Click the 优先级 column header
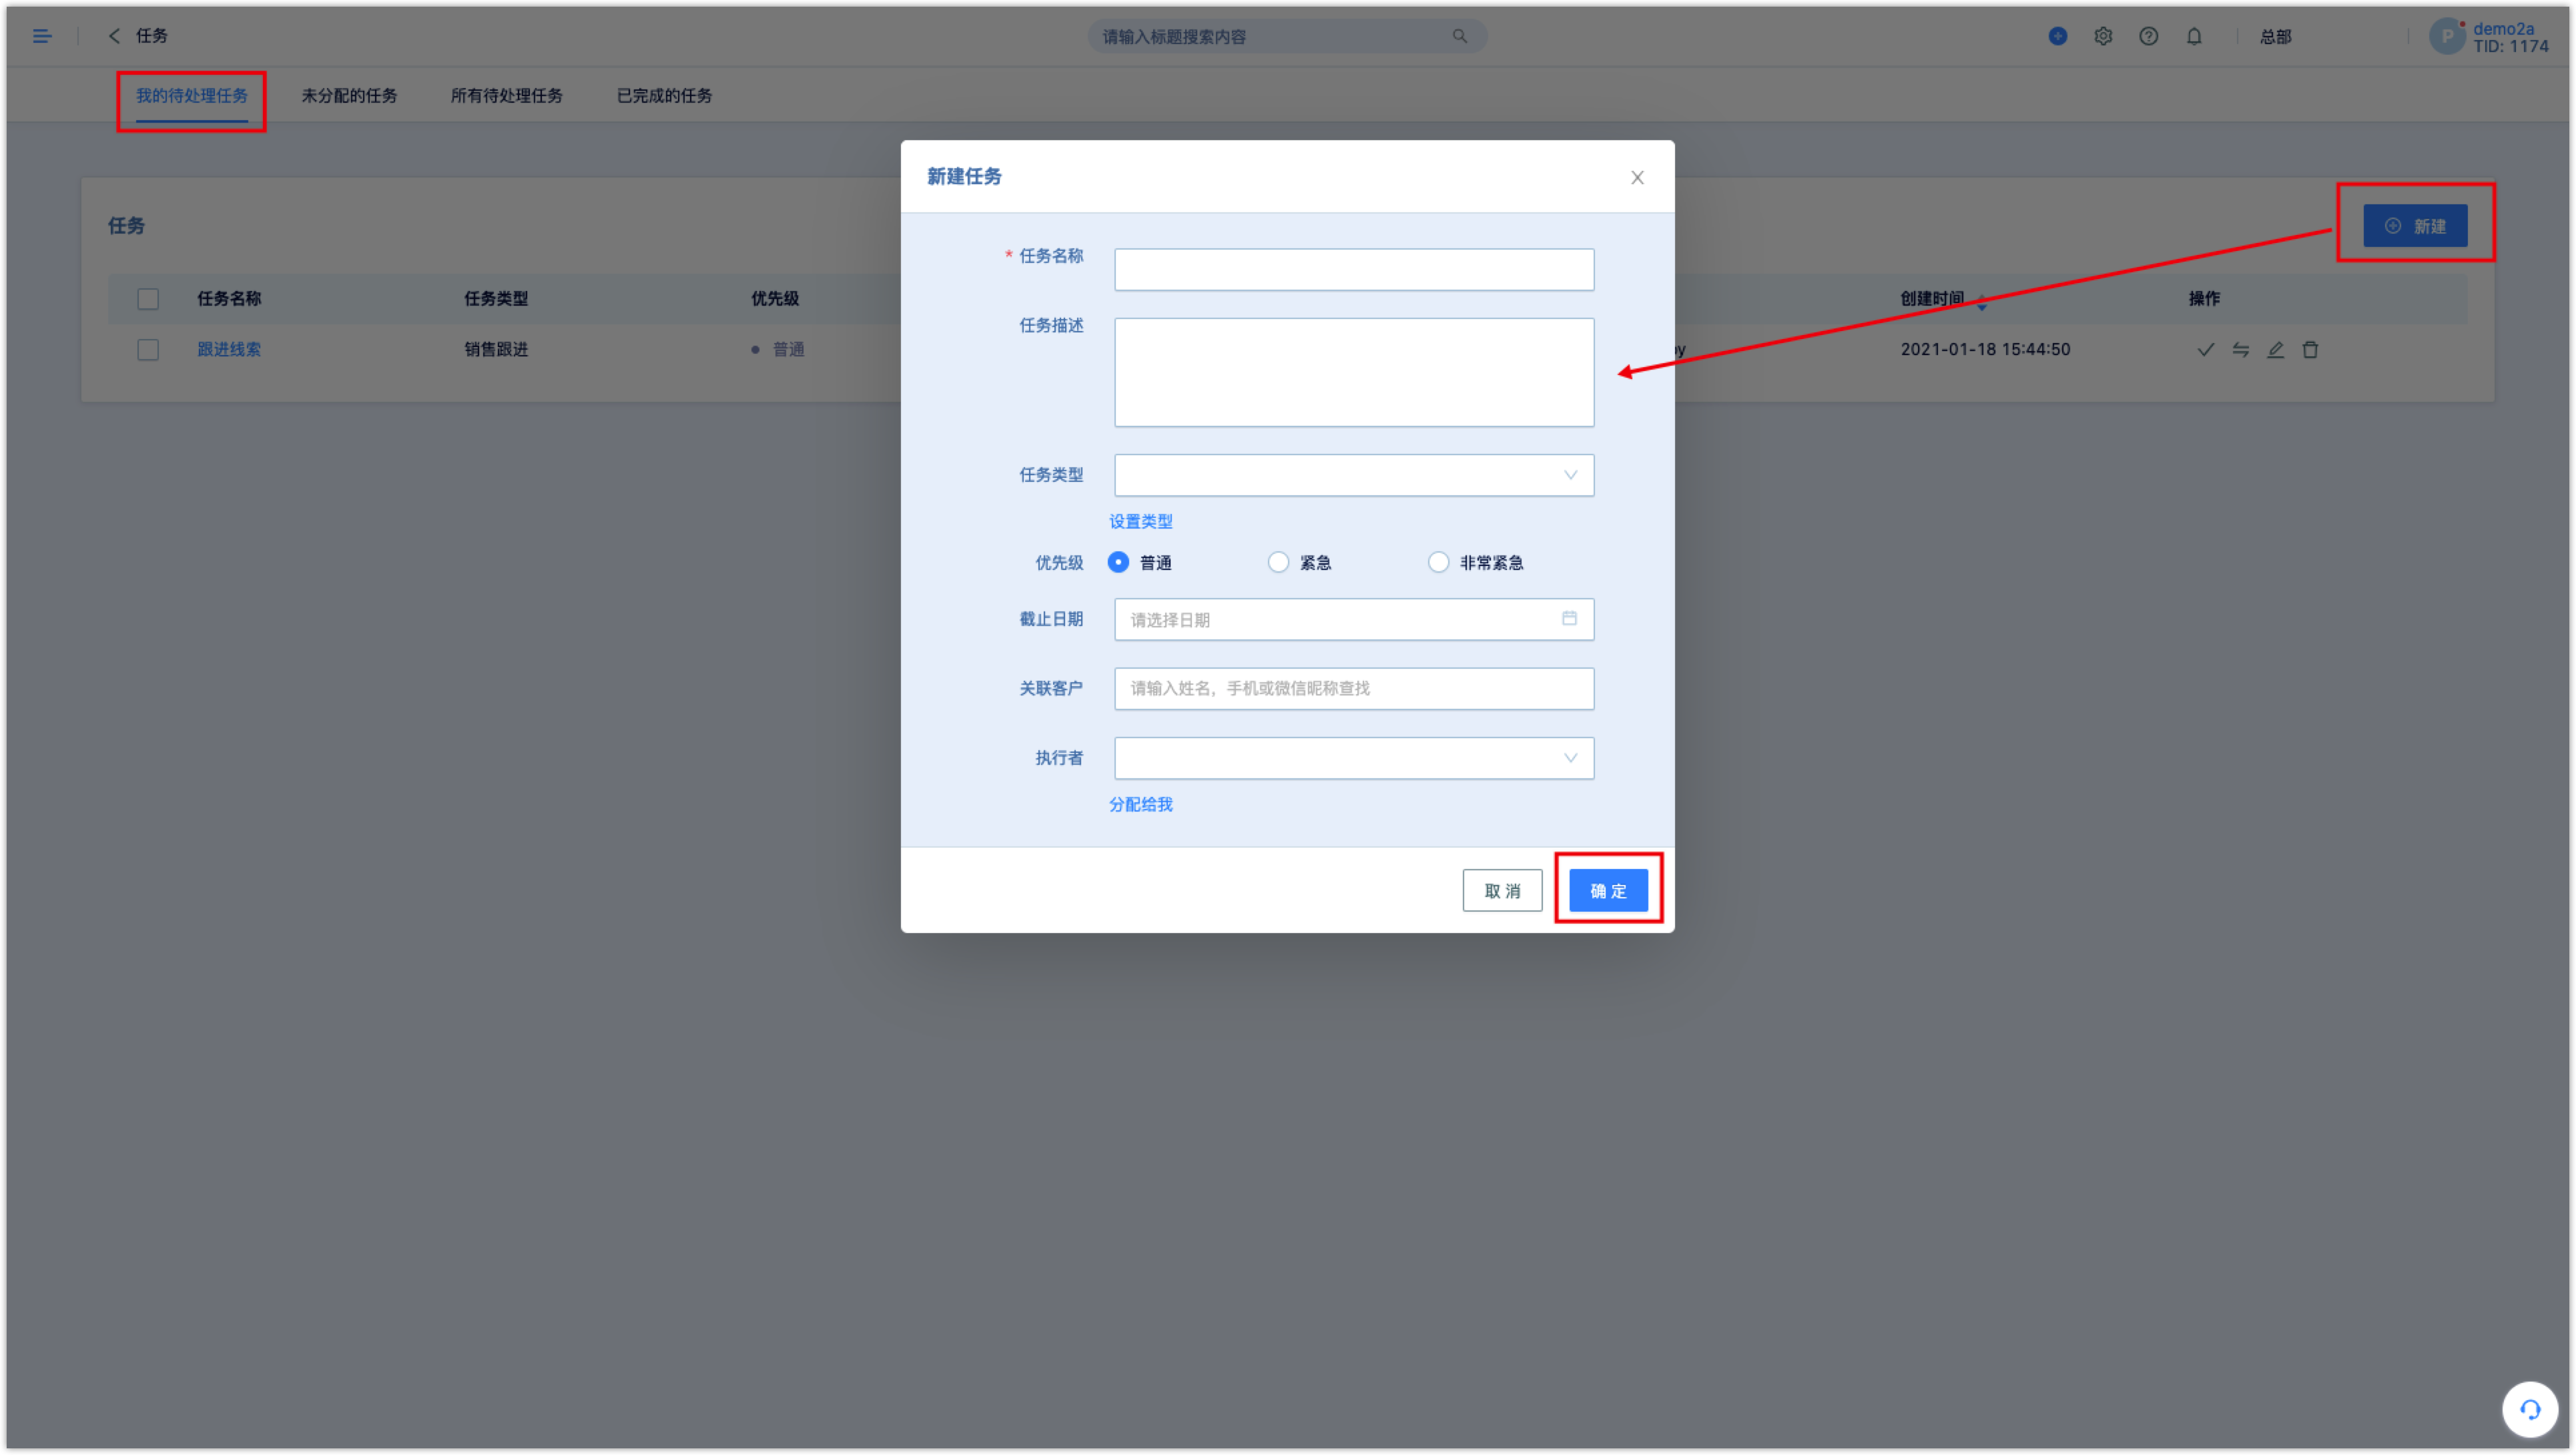 pos(775,299)
